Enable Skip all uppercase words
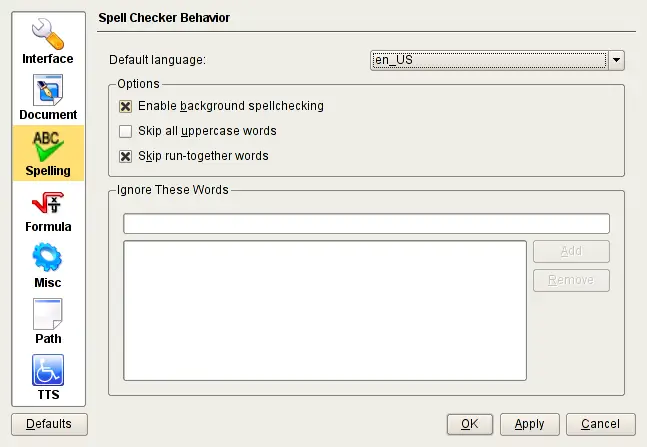647x447 pixels. pos(125,131)
